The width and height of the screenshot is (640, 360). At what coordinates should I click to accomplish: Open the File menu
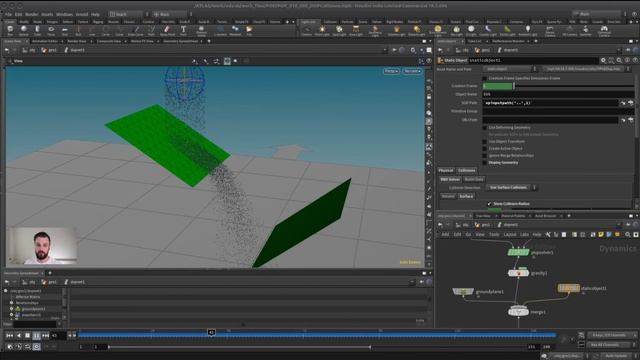point(9,14)
